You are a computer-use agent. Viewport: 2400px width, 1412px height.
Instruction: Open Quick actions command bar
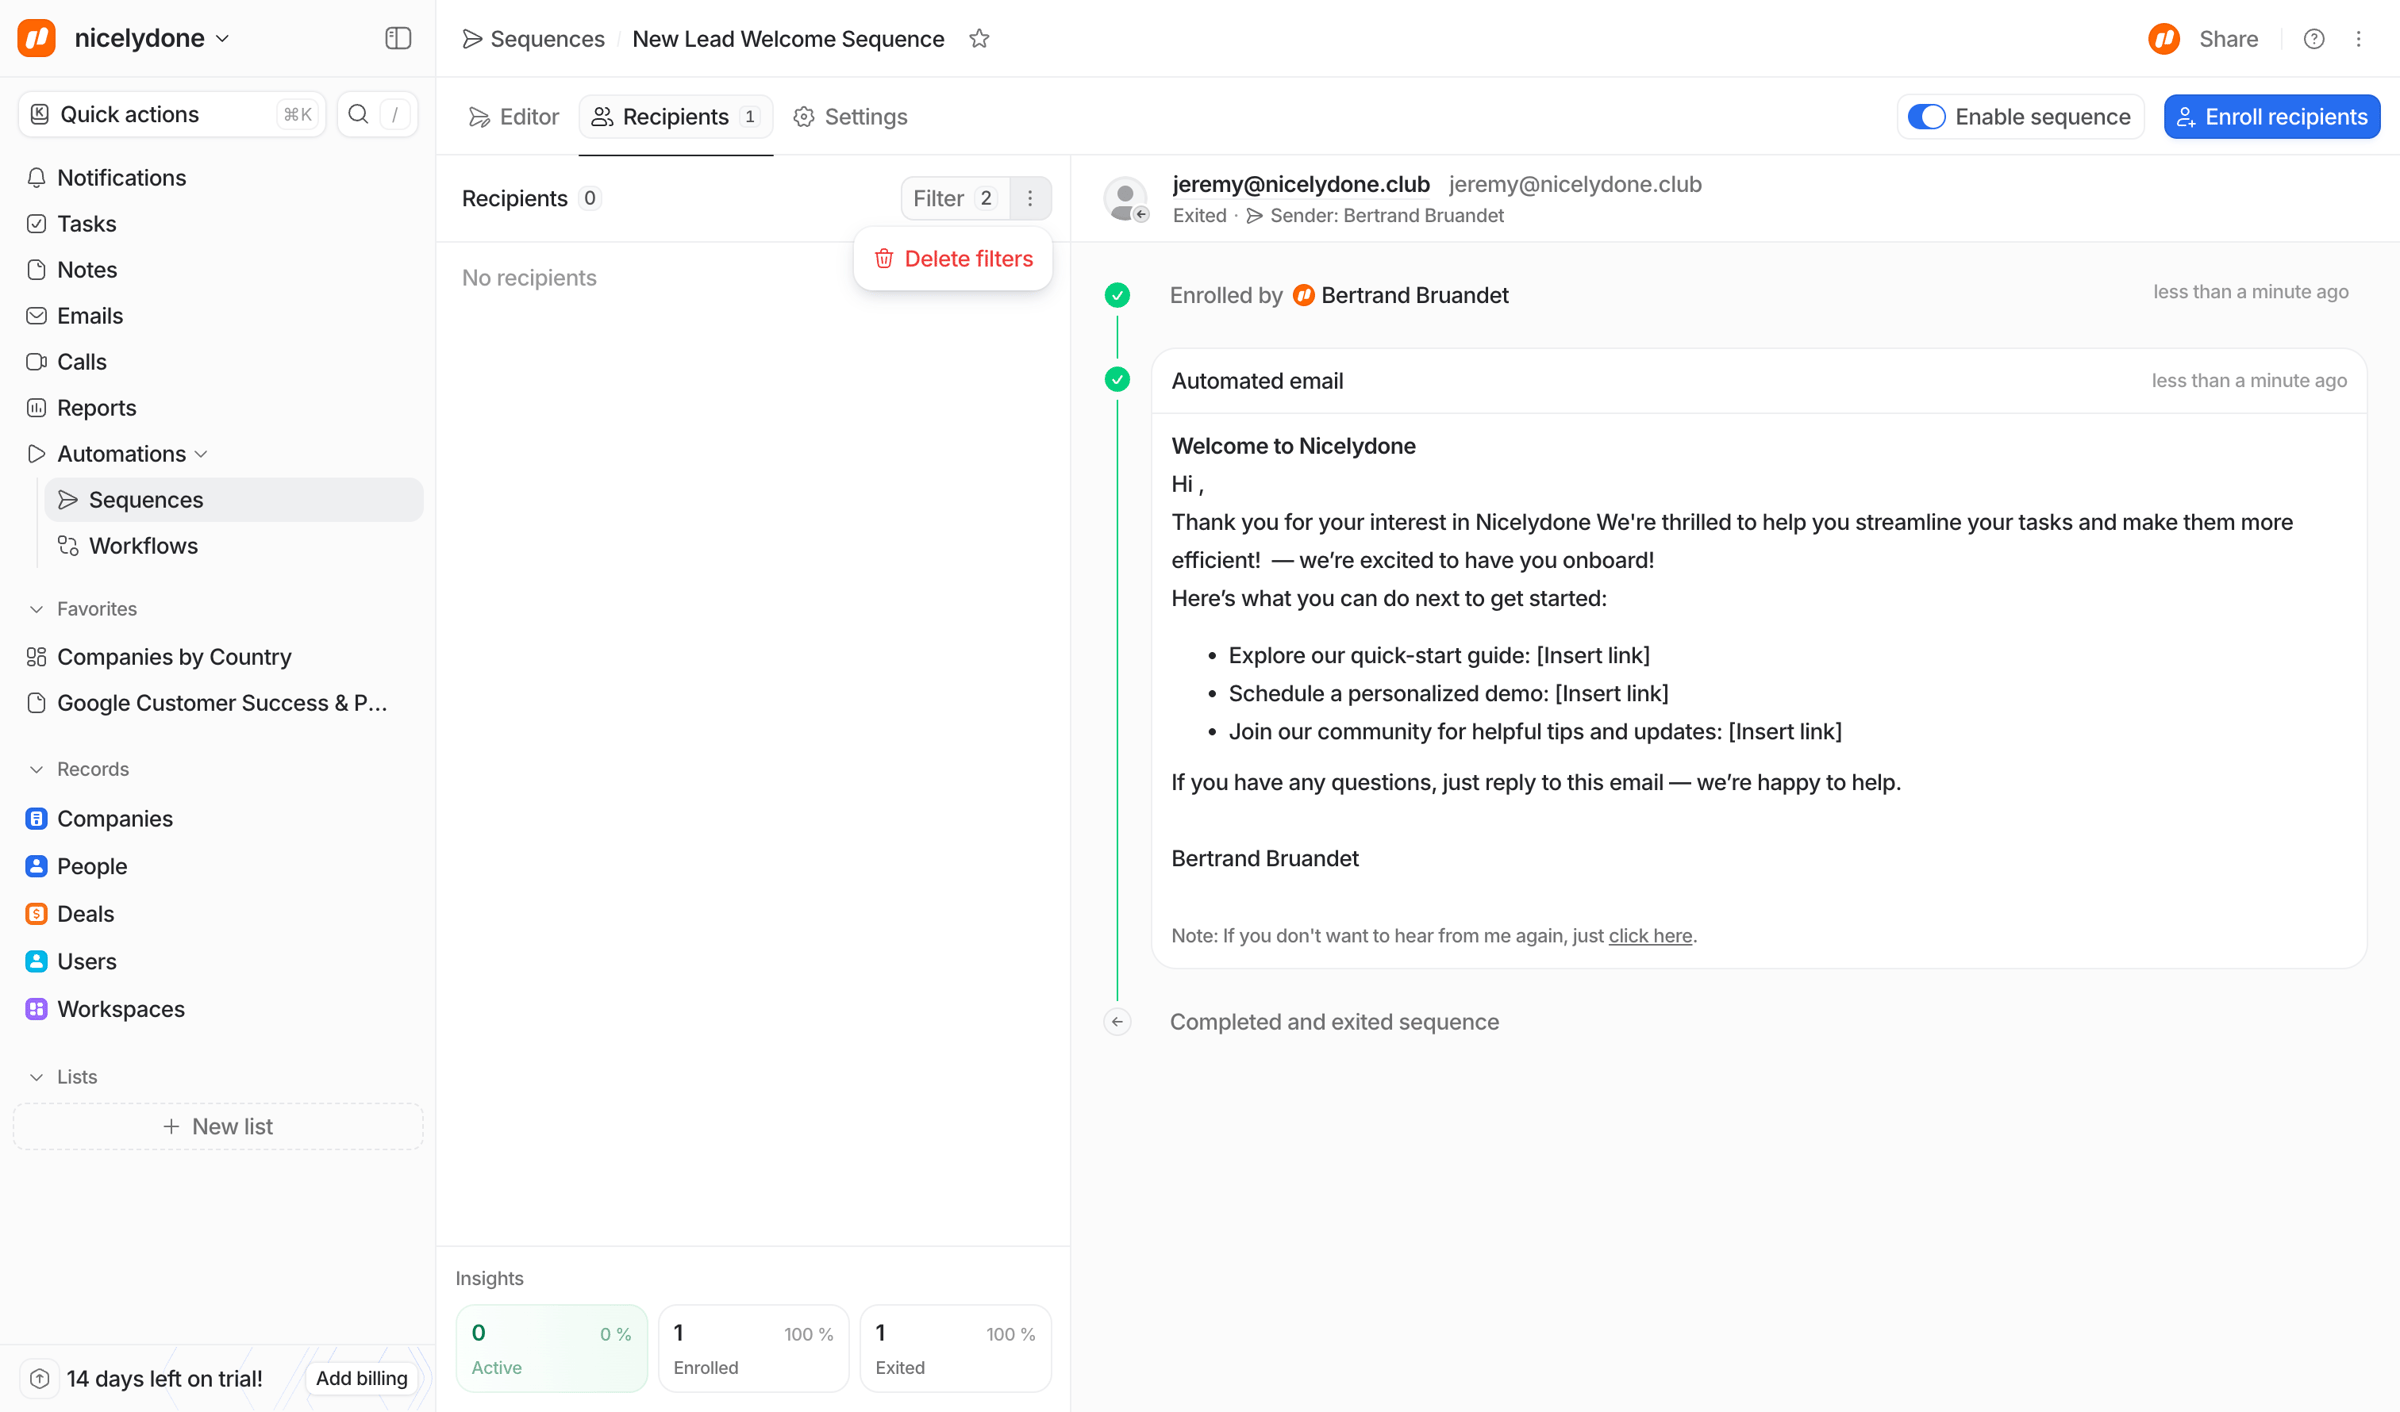tap(172, 114)
